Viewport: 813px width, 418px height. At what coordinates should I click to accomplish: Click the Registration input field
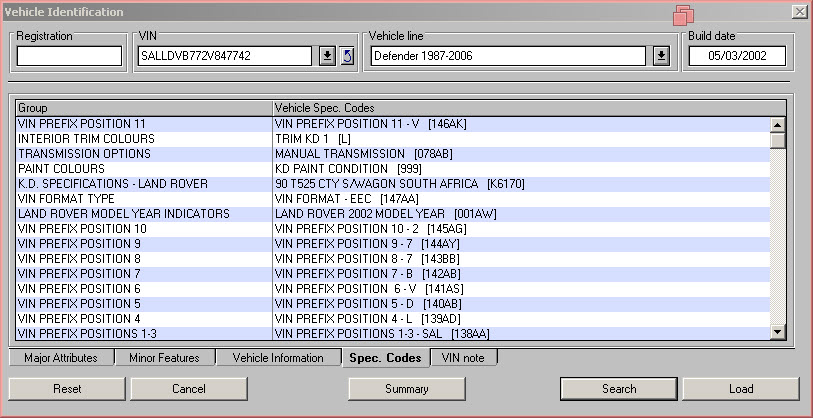[x=69, y=56]
